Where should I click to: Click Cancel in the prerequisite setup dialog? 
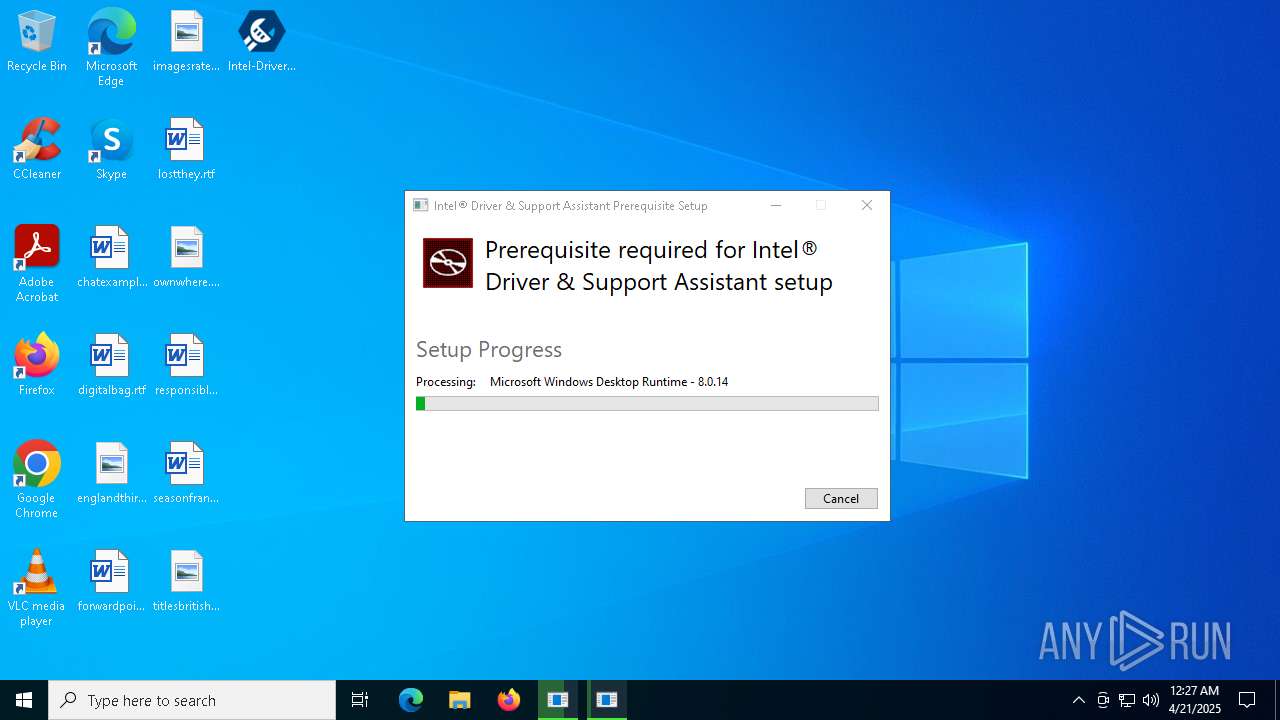click(841, 498)
